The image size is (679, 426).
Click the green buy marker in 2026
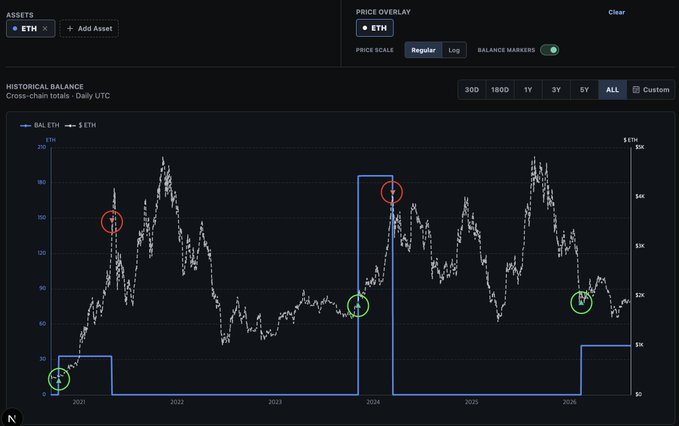tap(581, 302)
